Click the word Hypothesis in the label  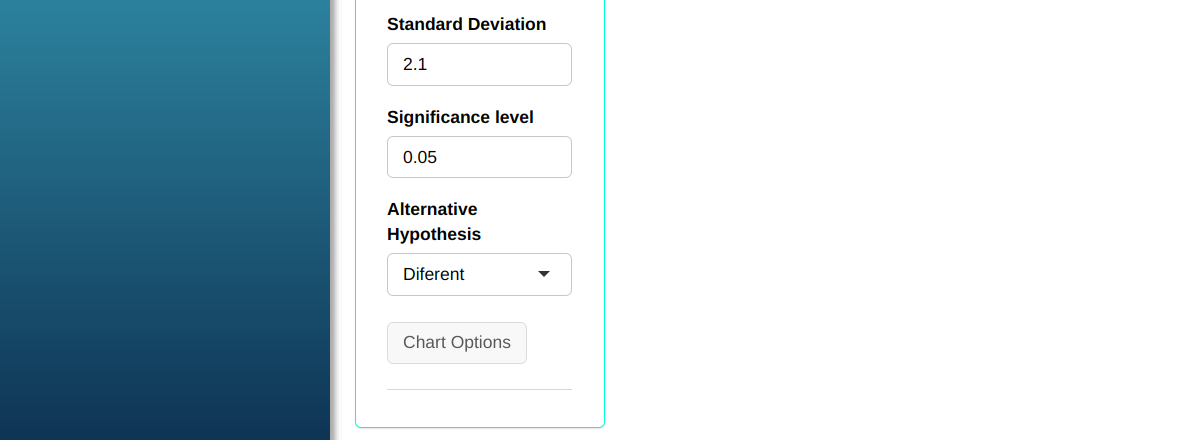[434, 235]
